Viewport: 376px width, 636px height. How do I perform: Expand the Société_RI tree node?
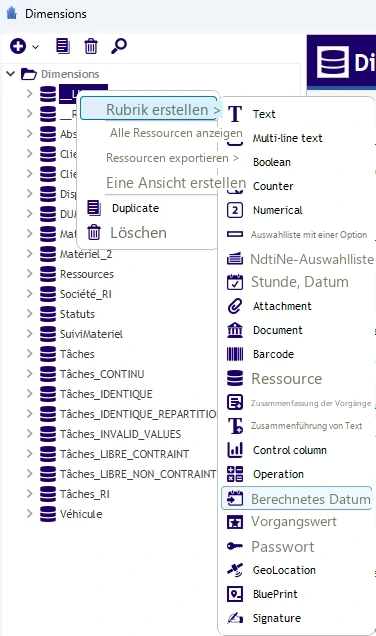pyautogui.click(x=30, y=294)
